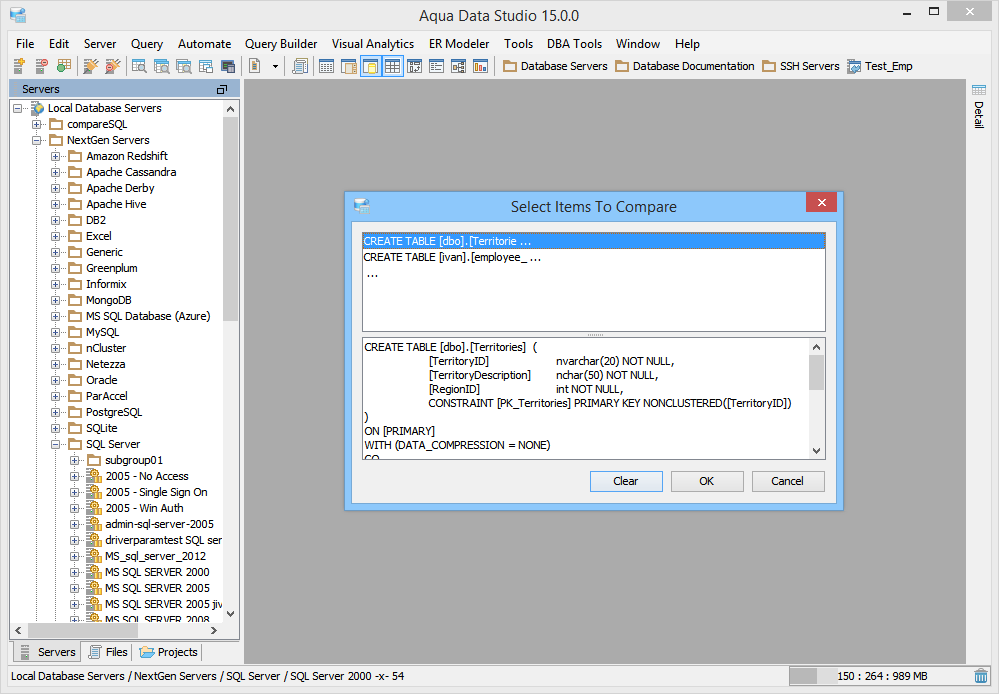Viewport: 999px width, 694px height.
Task: Click the highlighted yellow panel layout icon
Action: pos(371,66)
